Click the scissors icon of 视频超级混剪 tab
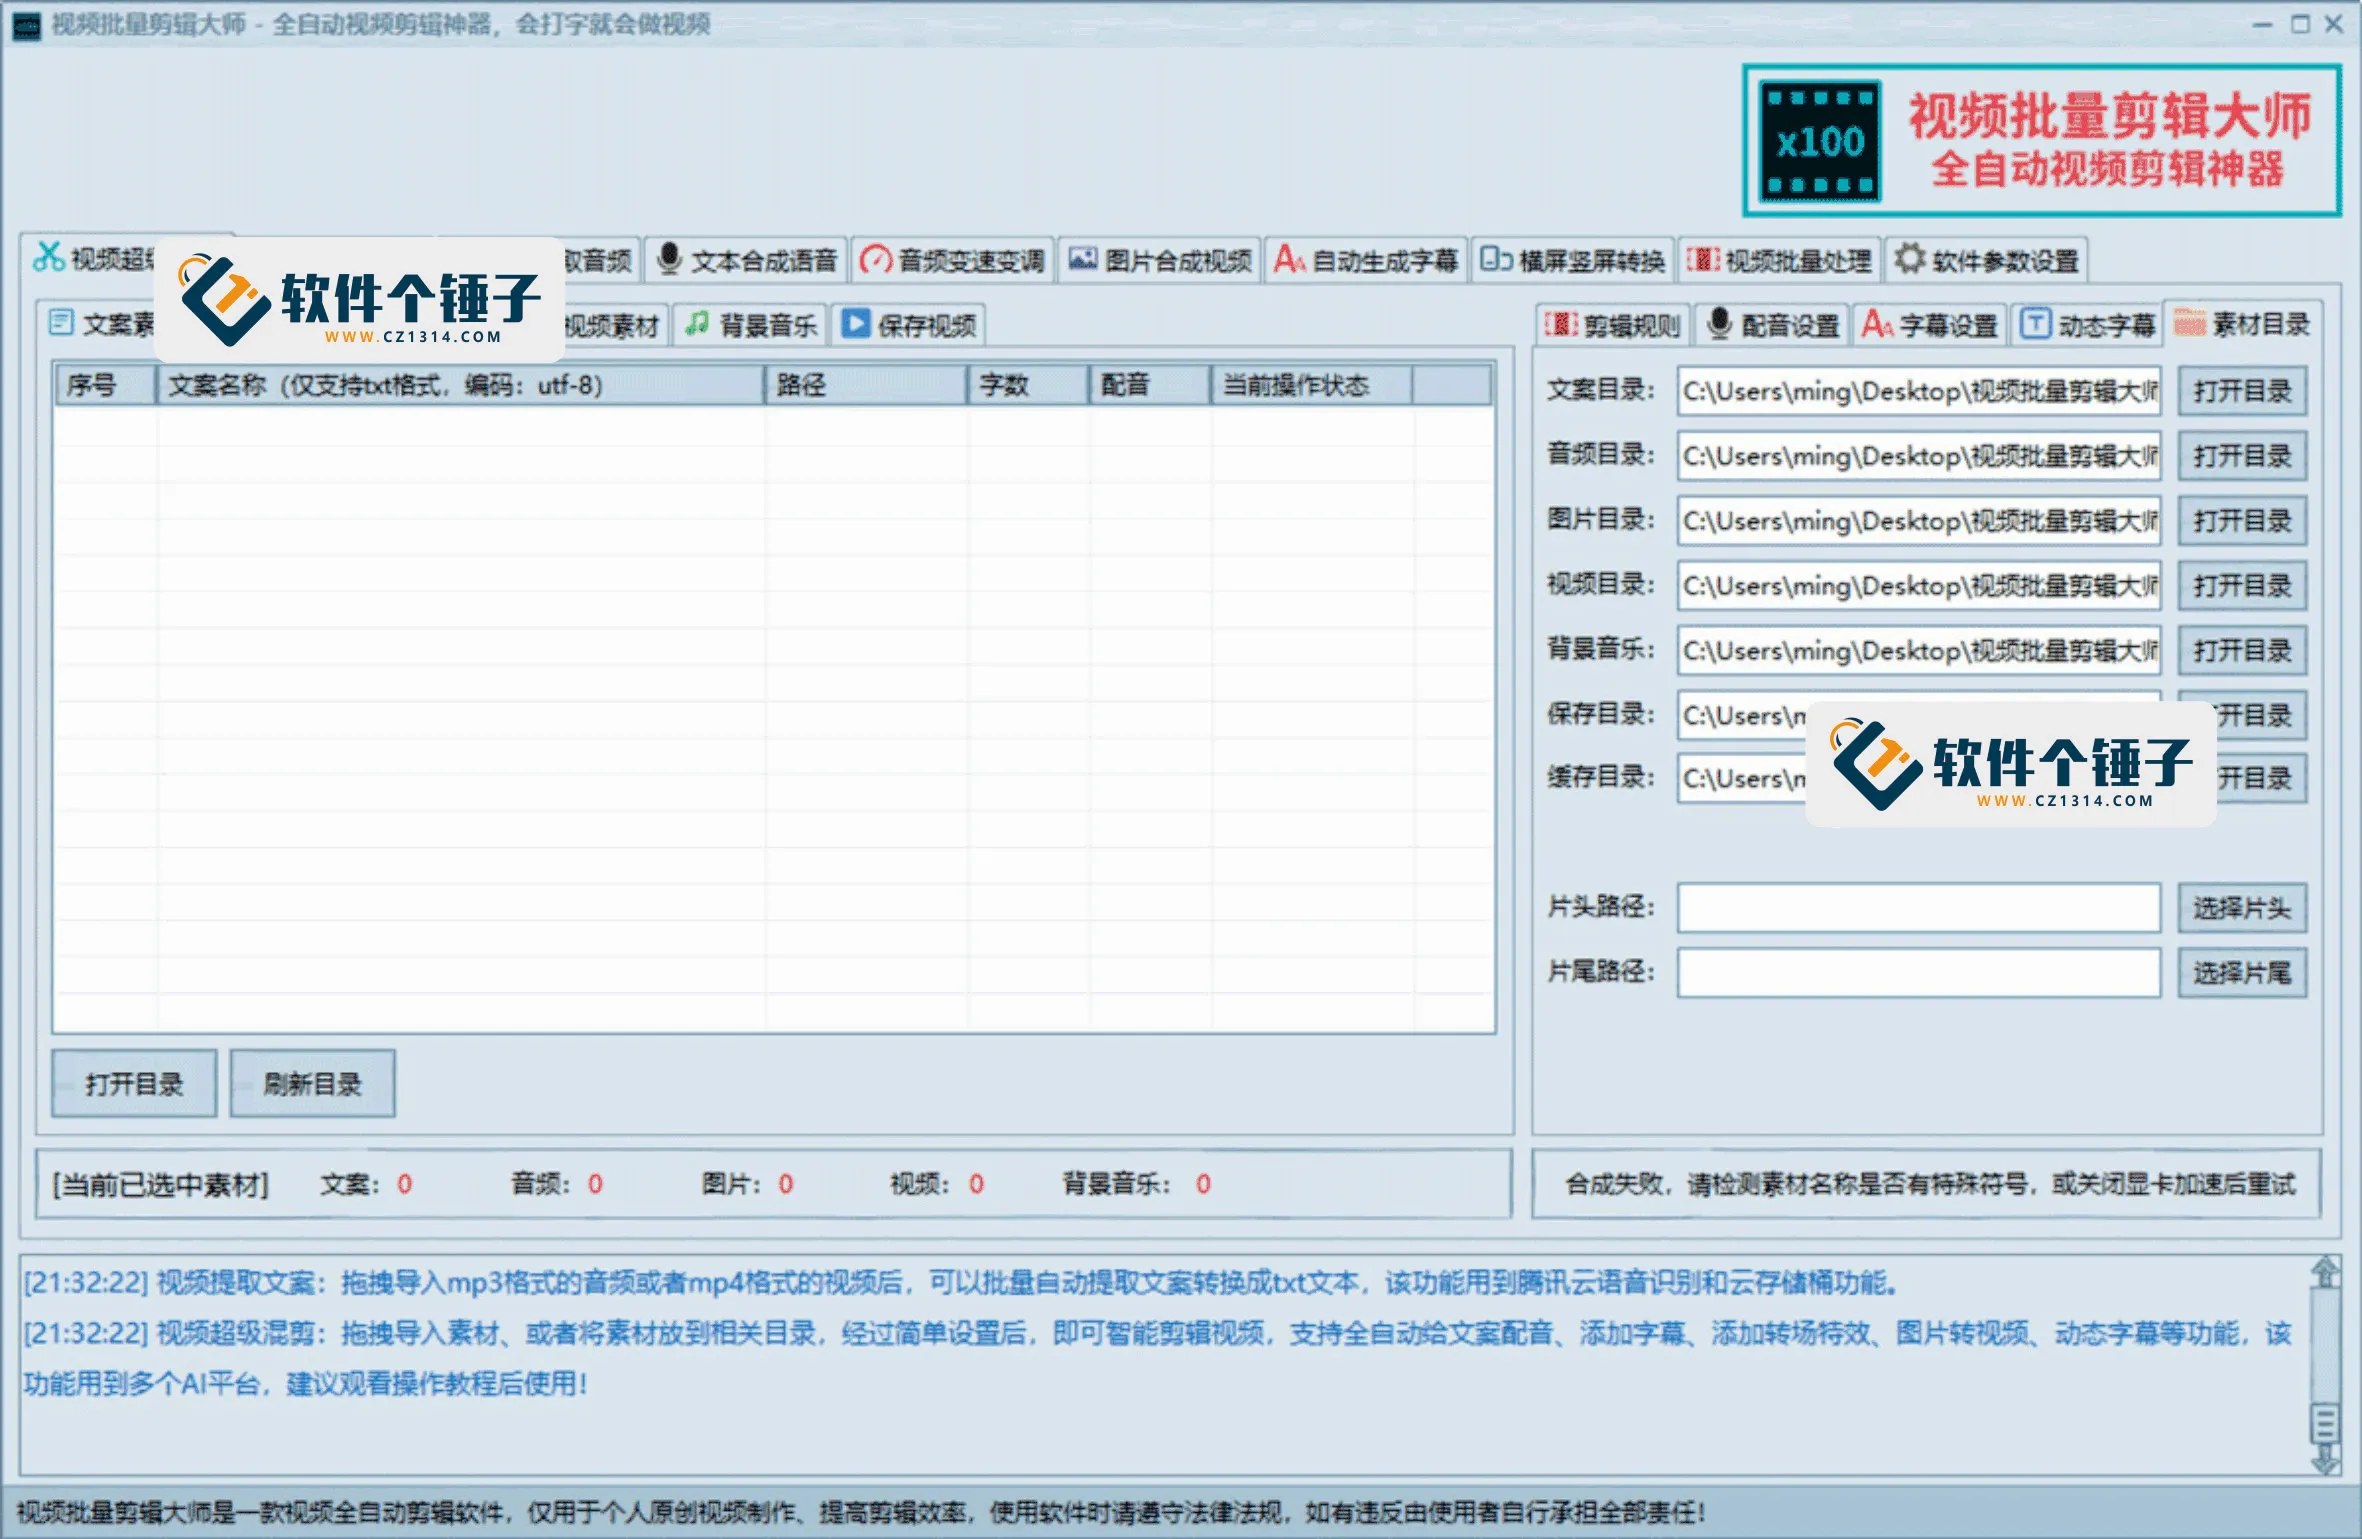The width and height of the screenshot is (2362, 1539). click(48, 257)
